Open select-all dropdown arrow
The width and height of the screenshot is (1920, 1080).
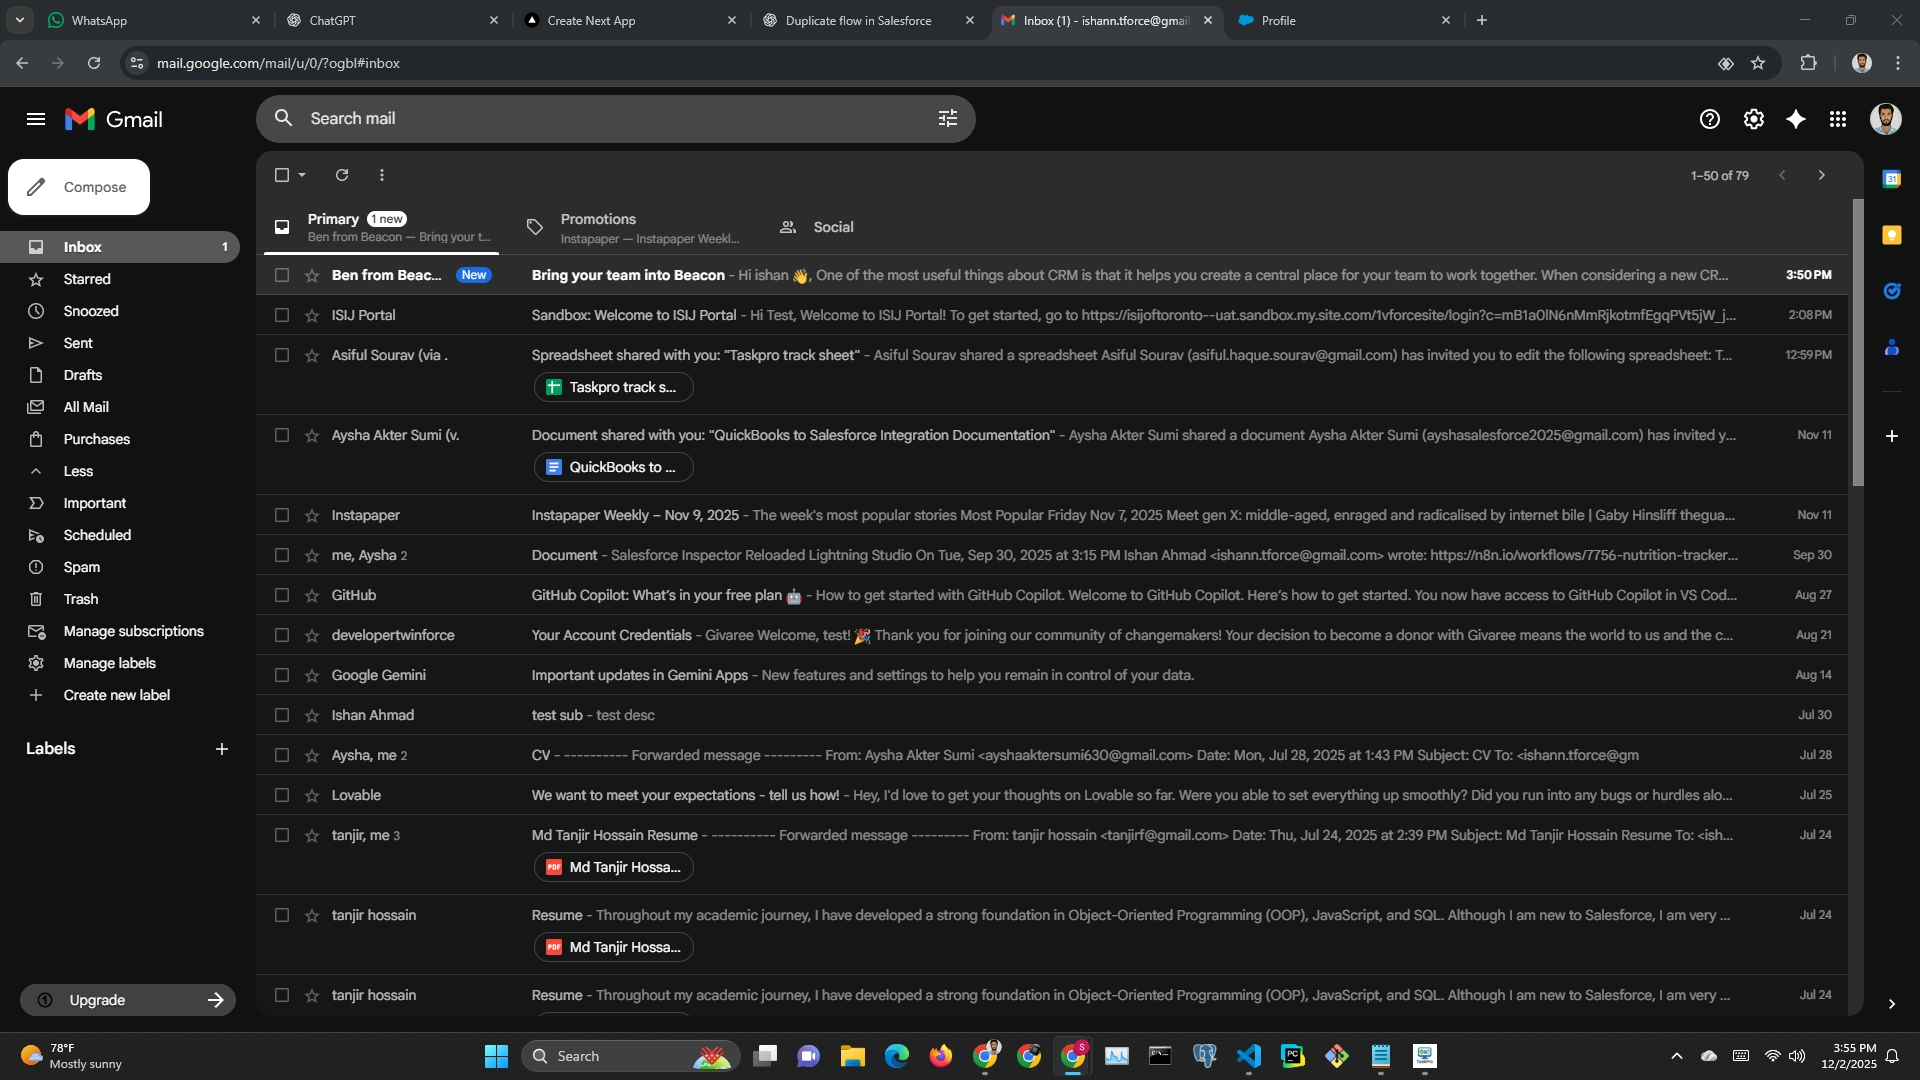coord(302,175)
